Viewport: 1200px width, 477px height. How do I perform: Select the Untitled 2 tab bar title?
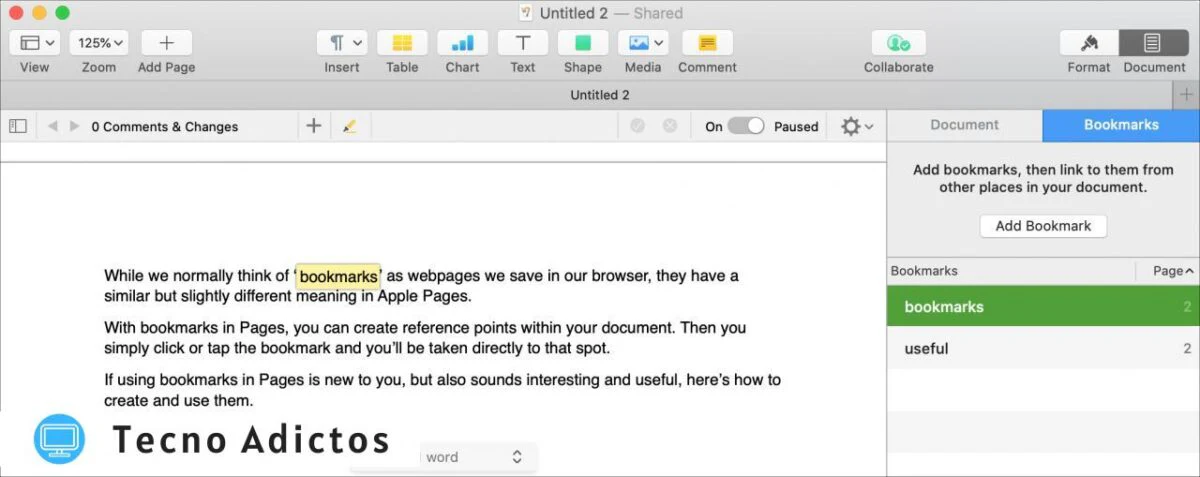pos(600,95)
